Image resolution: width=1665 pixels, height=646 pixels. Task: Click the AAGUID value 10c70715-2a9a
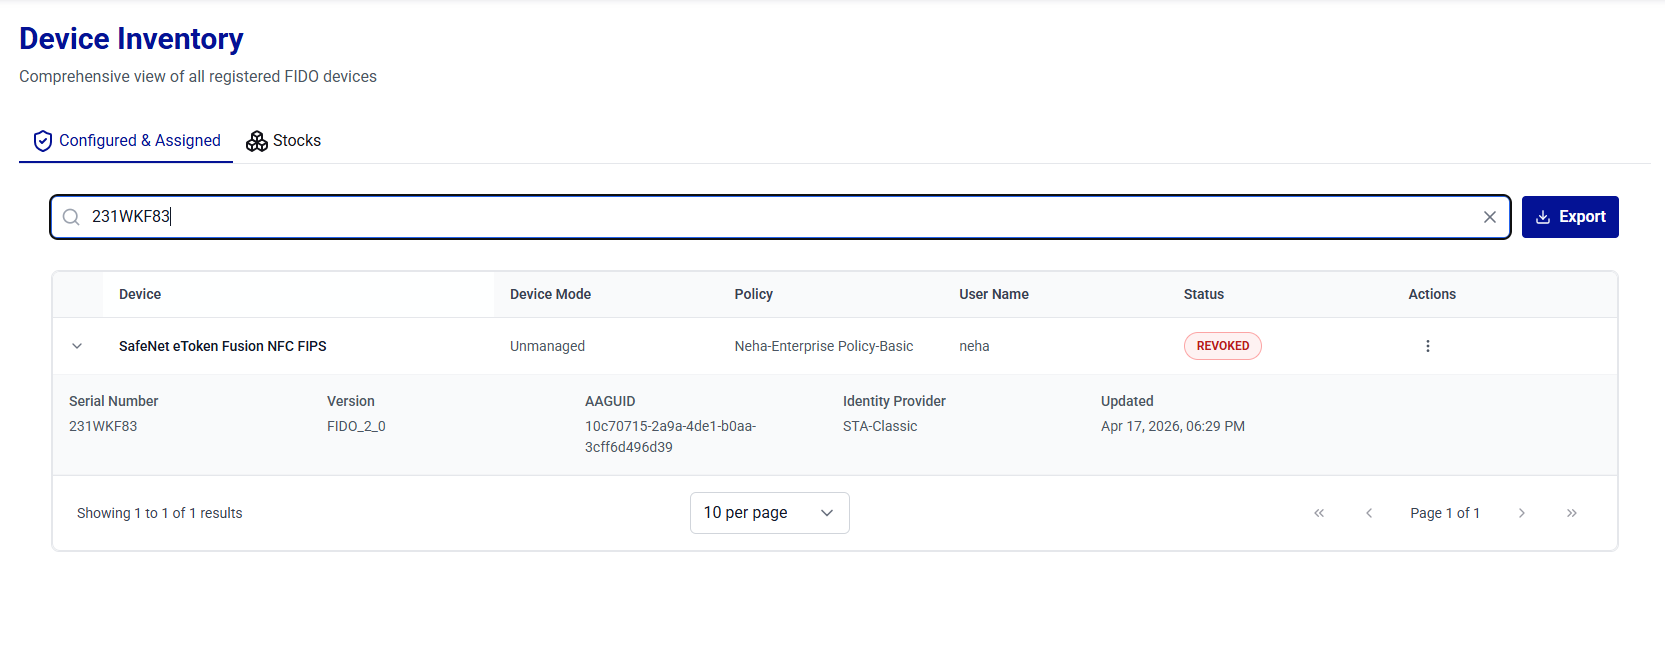click(x=670, y=436)
